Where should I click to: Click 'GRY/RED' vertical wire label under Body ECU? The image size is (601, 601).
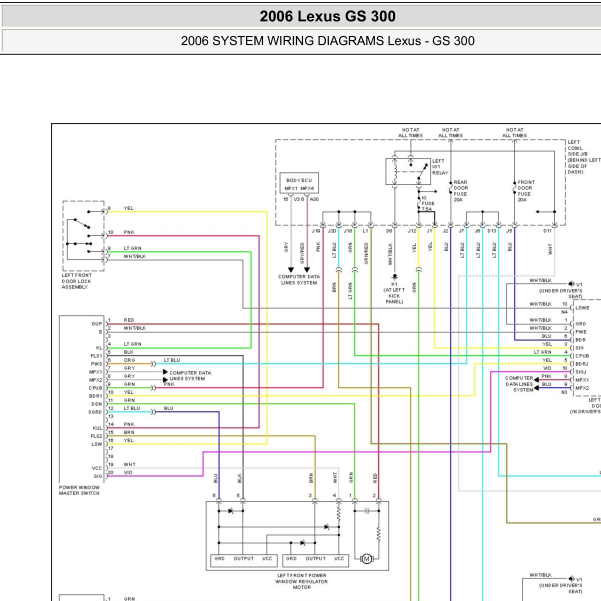coord(302,253)
